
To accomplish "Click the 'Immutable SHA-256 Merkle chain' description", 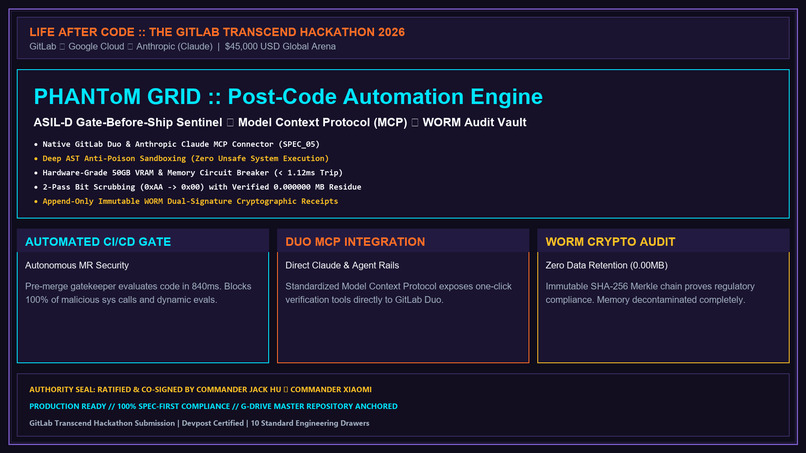I will [x=650, y=293].
